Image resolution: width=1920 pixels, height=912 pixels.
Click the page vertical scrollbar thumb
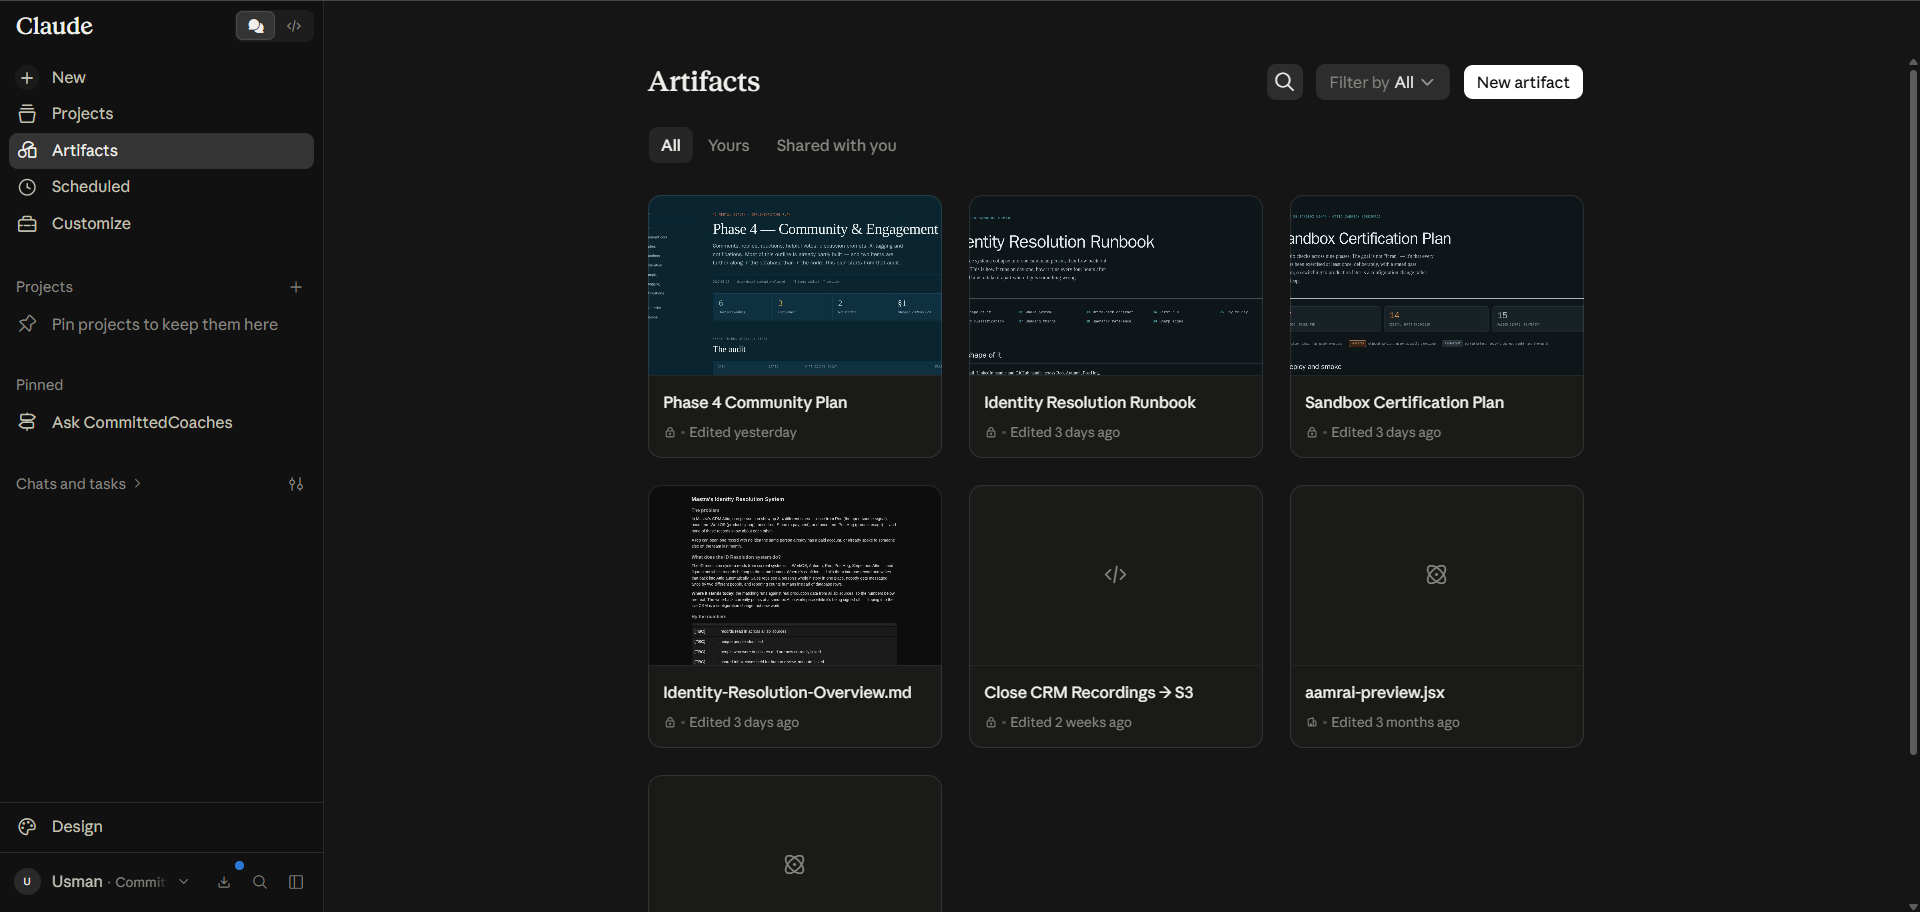[x=1913, y=410]
